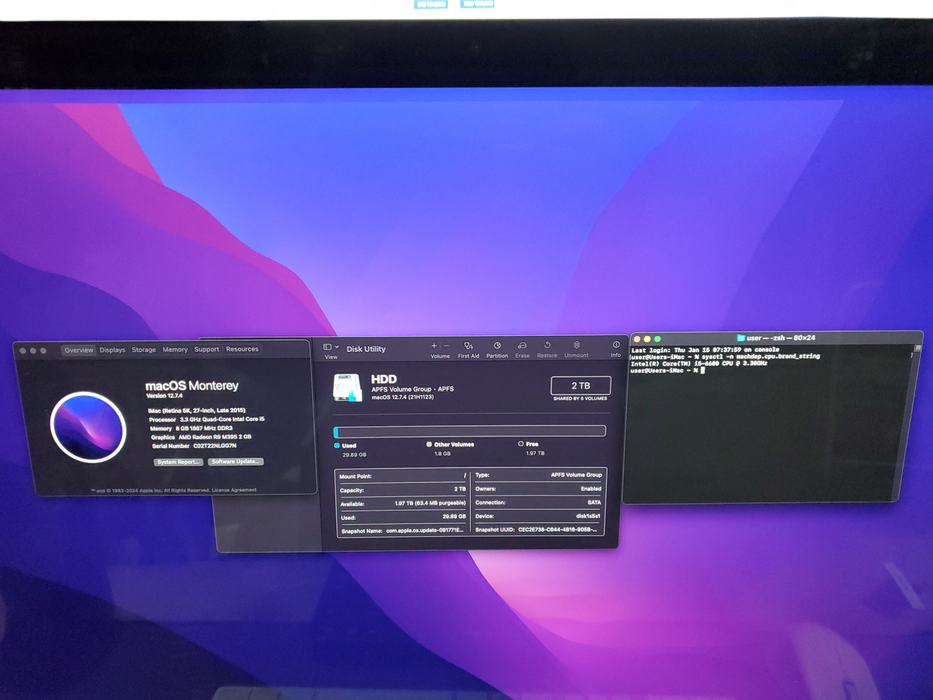Click the iMac Retina 5K model line
Image resolution: width=933 pixels, height=700 pixels.
point(196,410)
